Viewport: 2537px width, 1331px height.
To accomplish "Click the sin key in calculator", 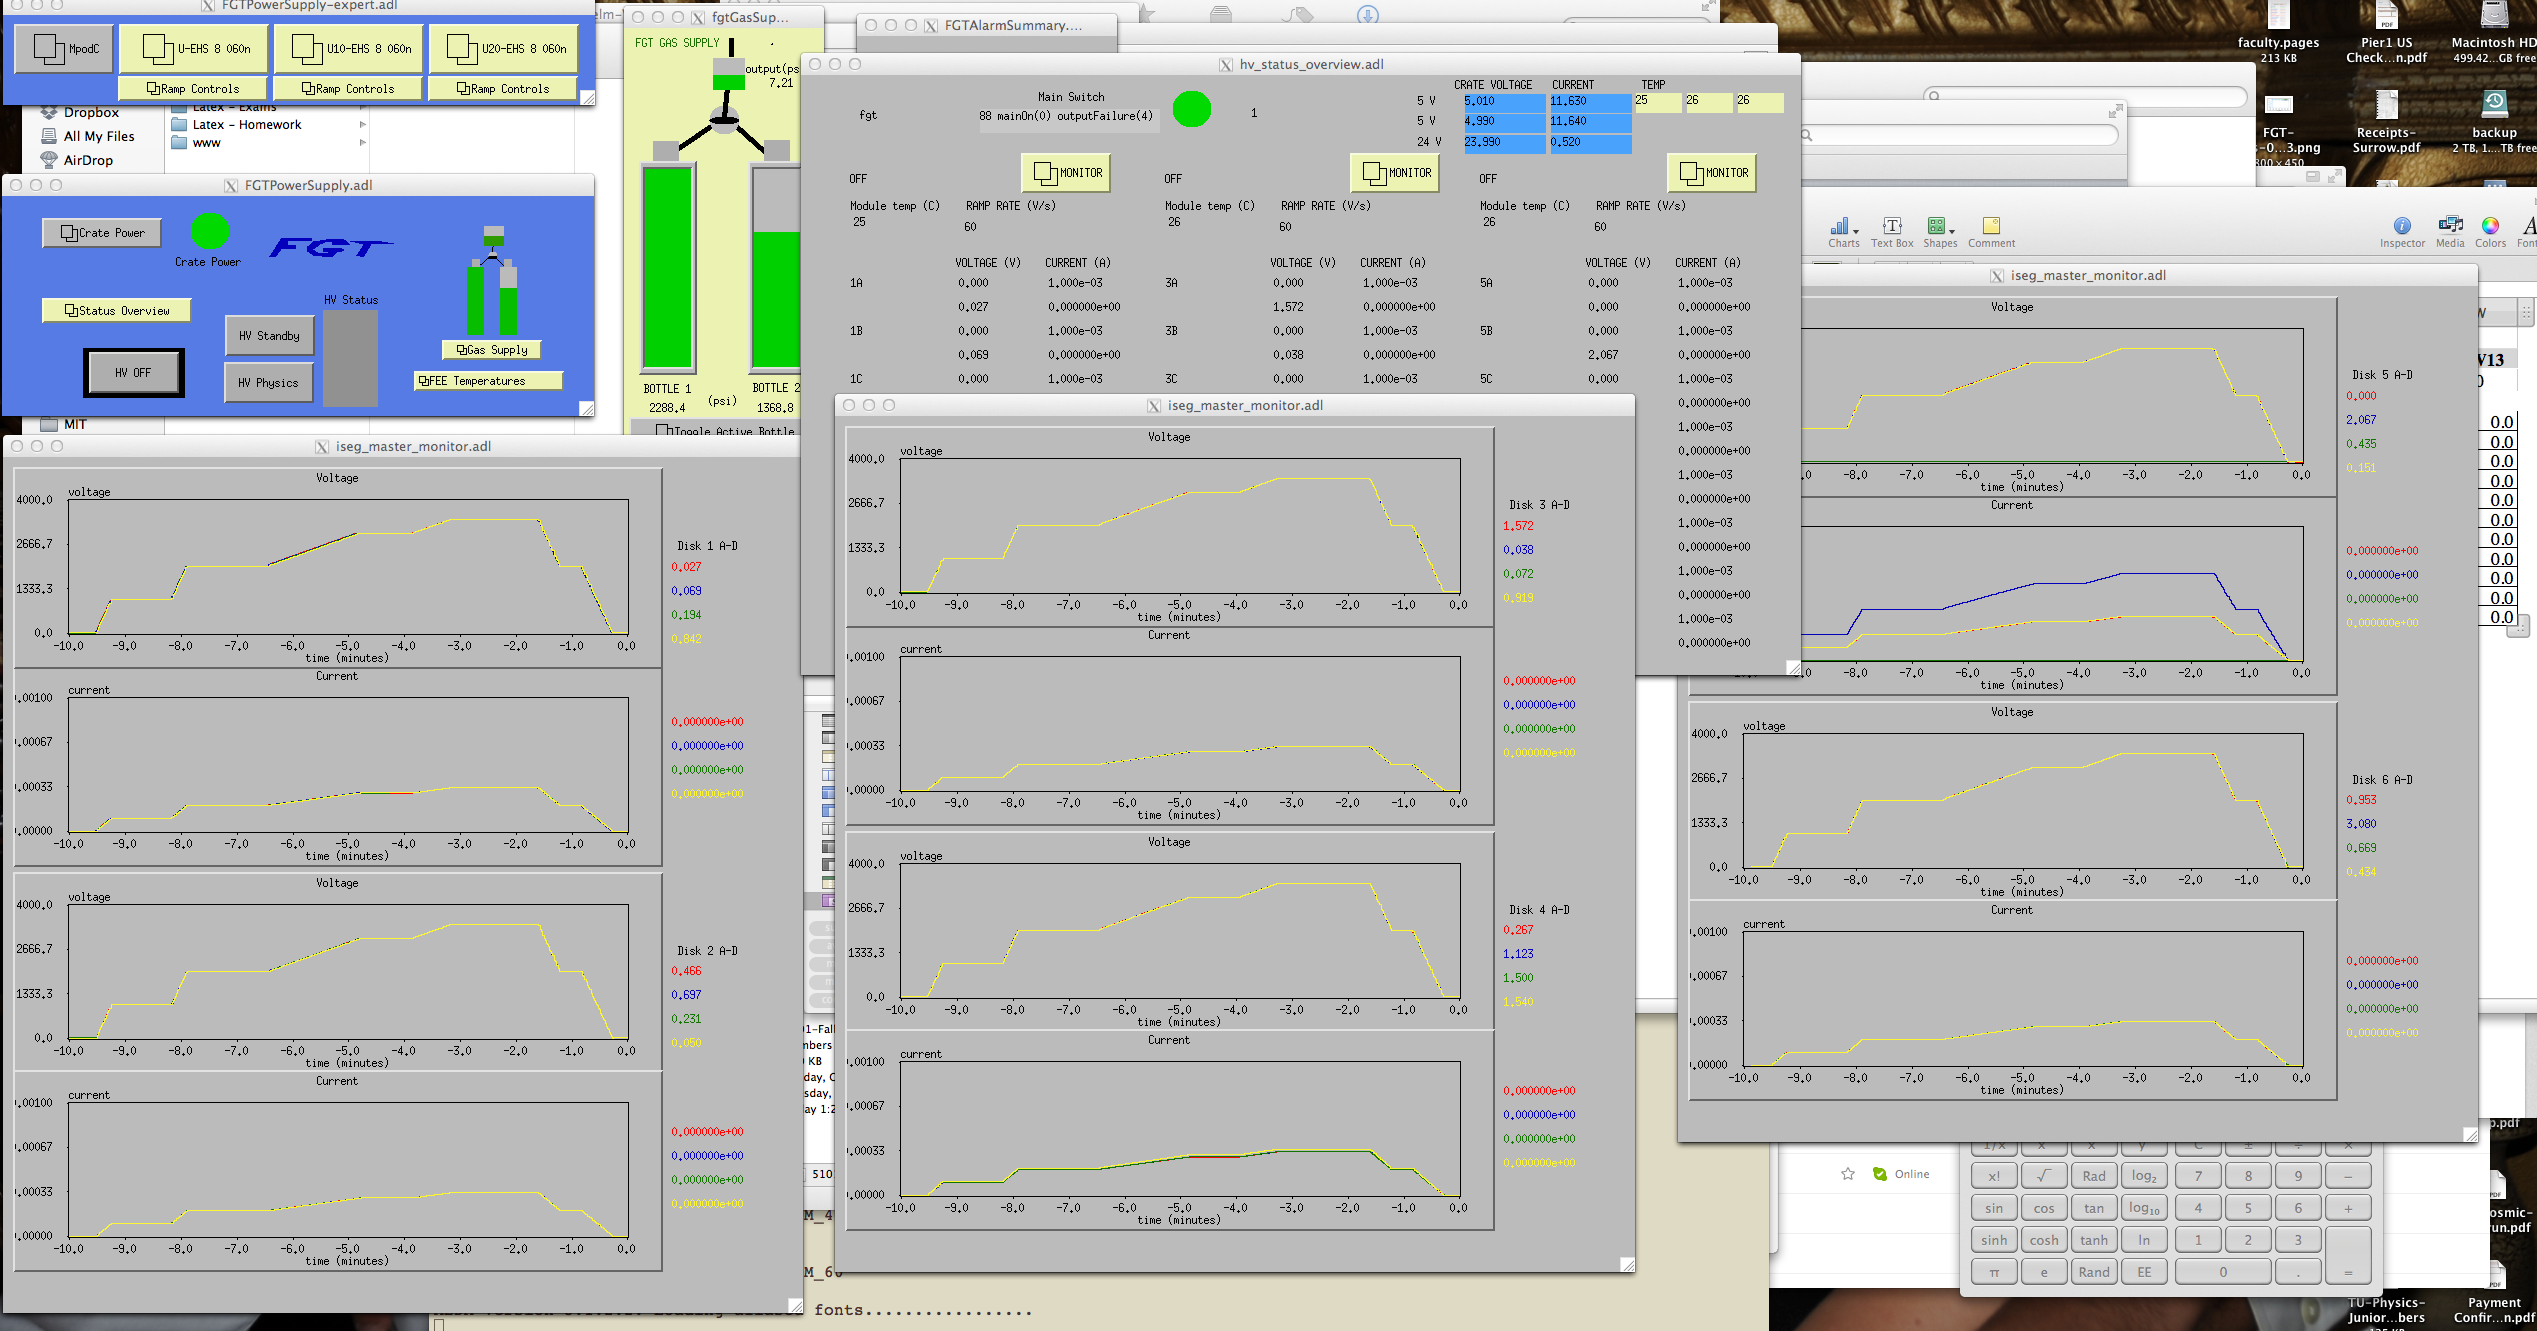I will point(1993,1208).
